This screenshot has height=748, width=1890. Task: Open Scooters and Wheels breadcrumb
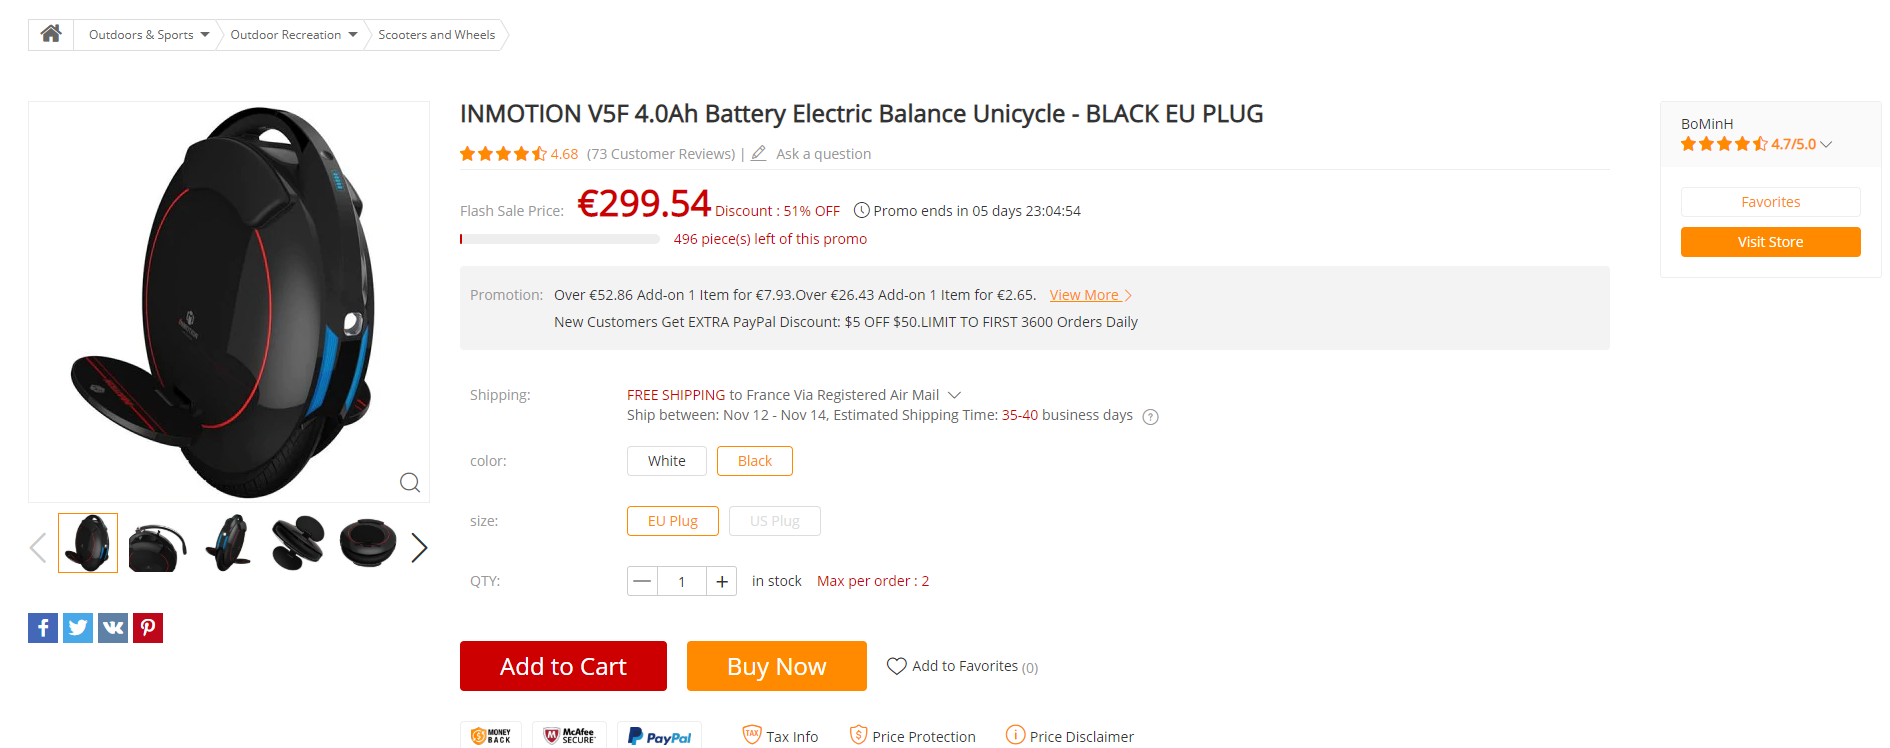[x=437, y=34]
